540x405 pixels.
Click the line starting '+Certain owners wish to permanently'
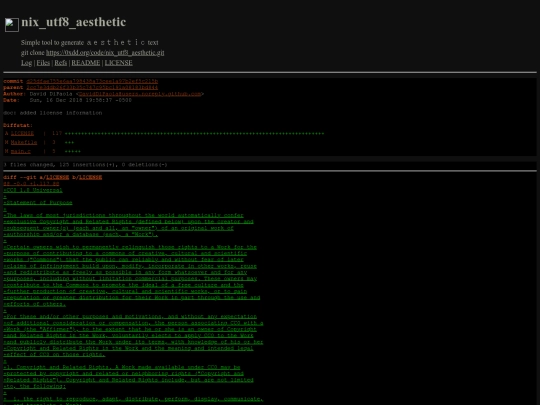(x=130, y=247)
